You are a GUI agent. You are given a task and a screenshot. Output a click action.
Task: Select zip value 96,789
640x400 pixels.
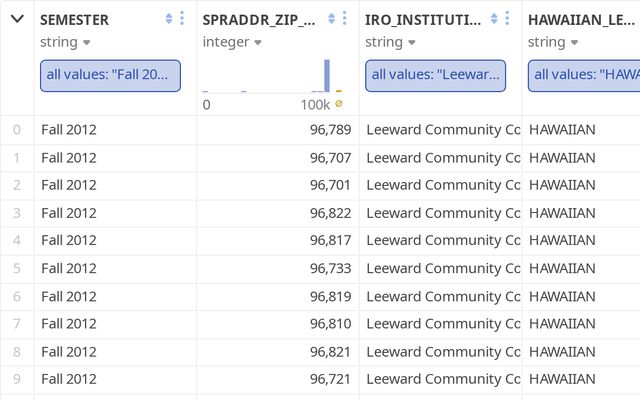[330, 130]
